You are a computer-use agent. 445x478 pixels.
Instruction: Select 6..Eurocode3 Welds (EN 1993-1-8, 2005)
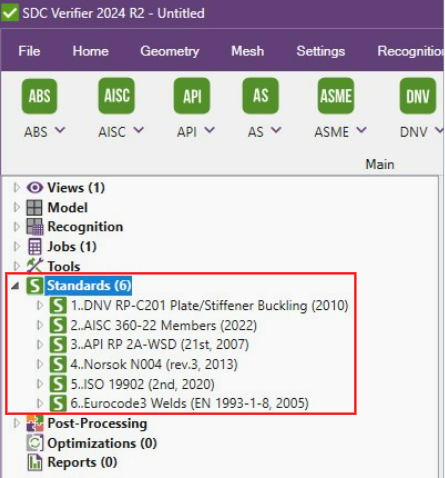(189, 403)
